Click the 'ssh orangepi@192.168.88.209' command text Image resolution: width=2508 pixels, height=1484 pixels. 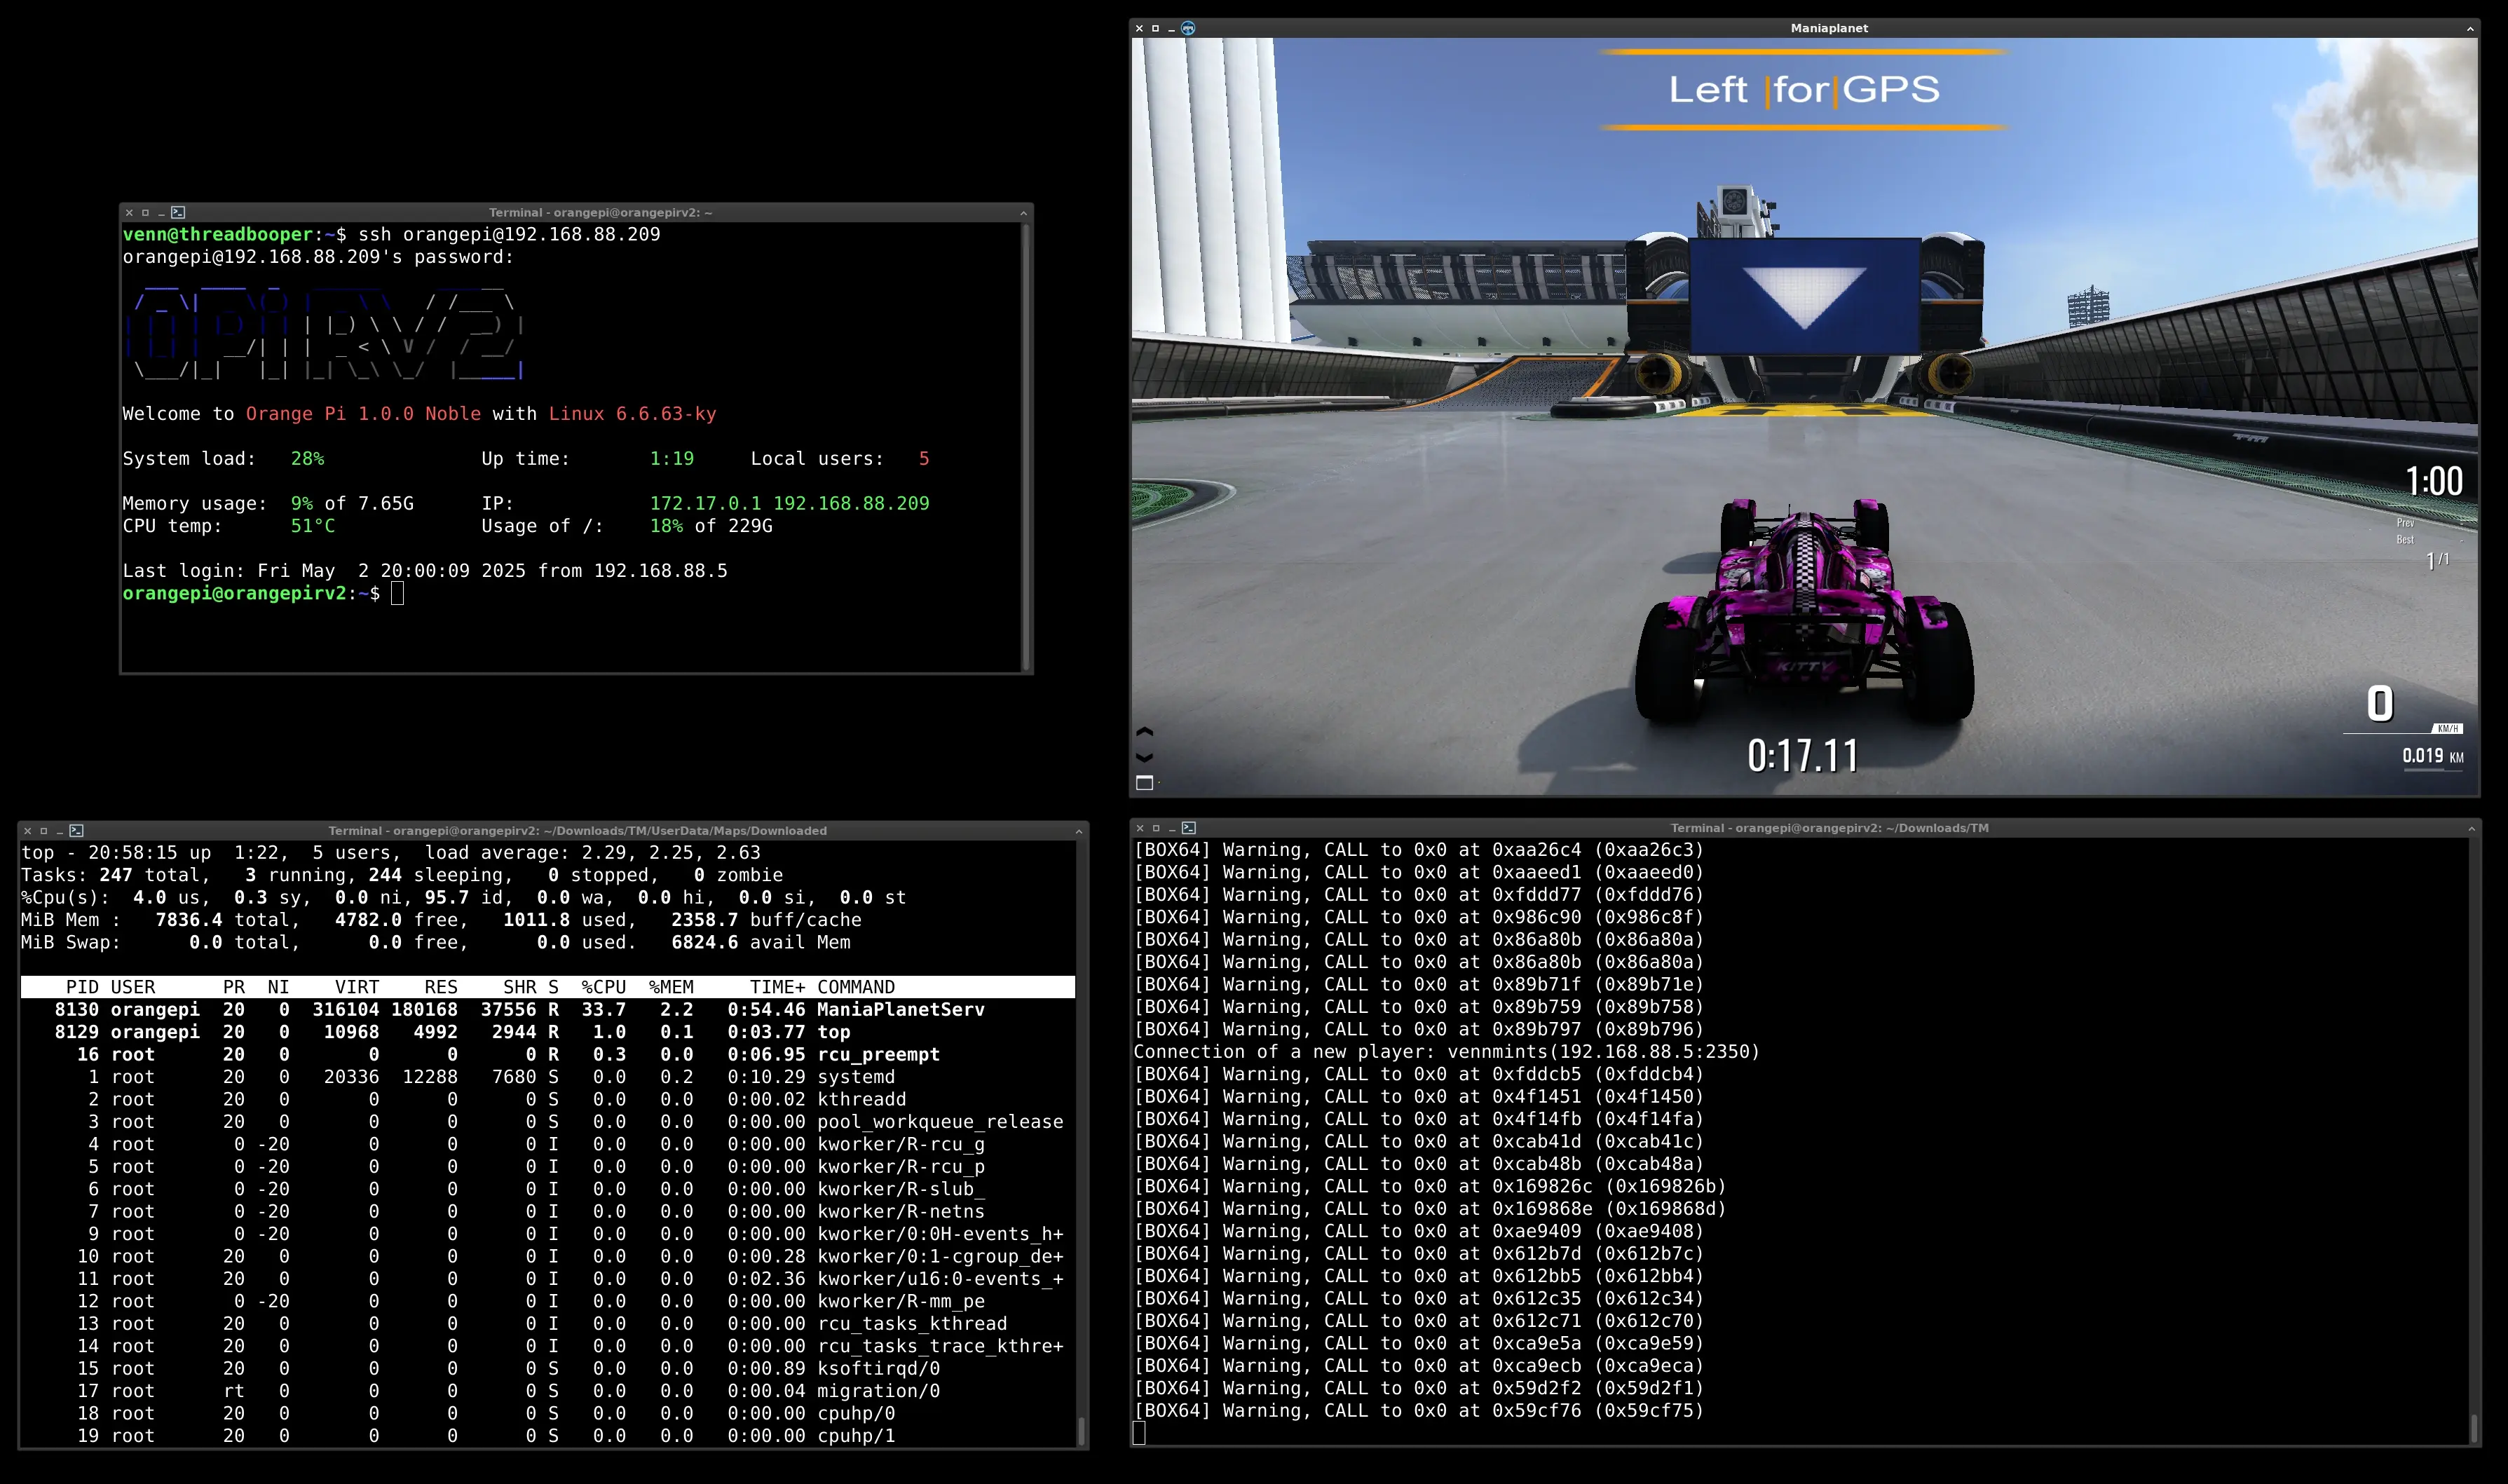pos(509,234)
